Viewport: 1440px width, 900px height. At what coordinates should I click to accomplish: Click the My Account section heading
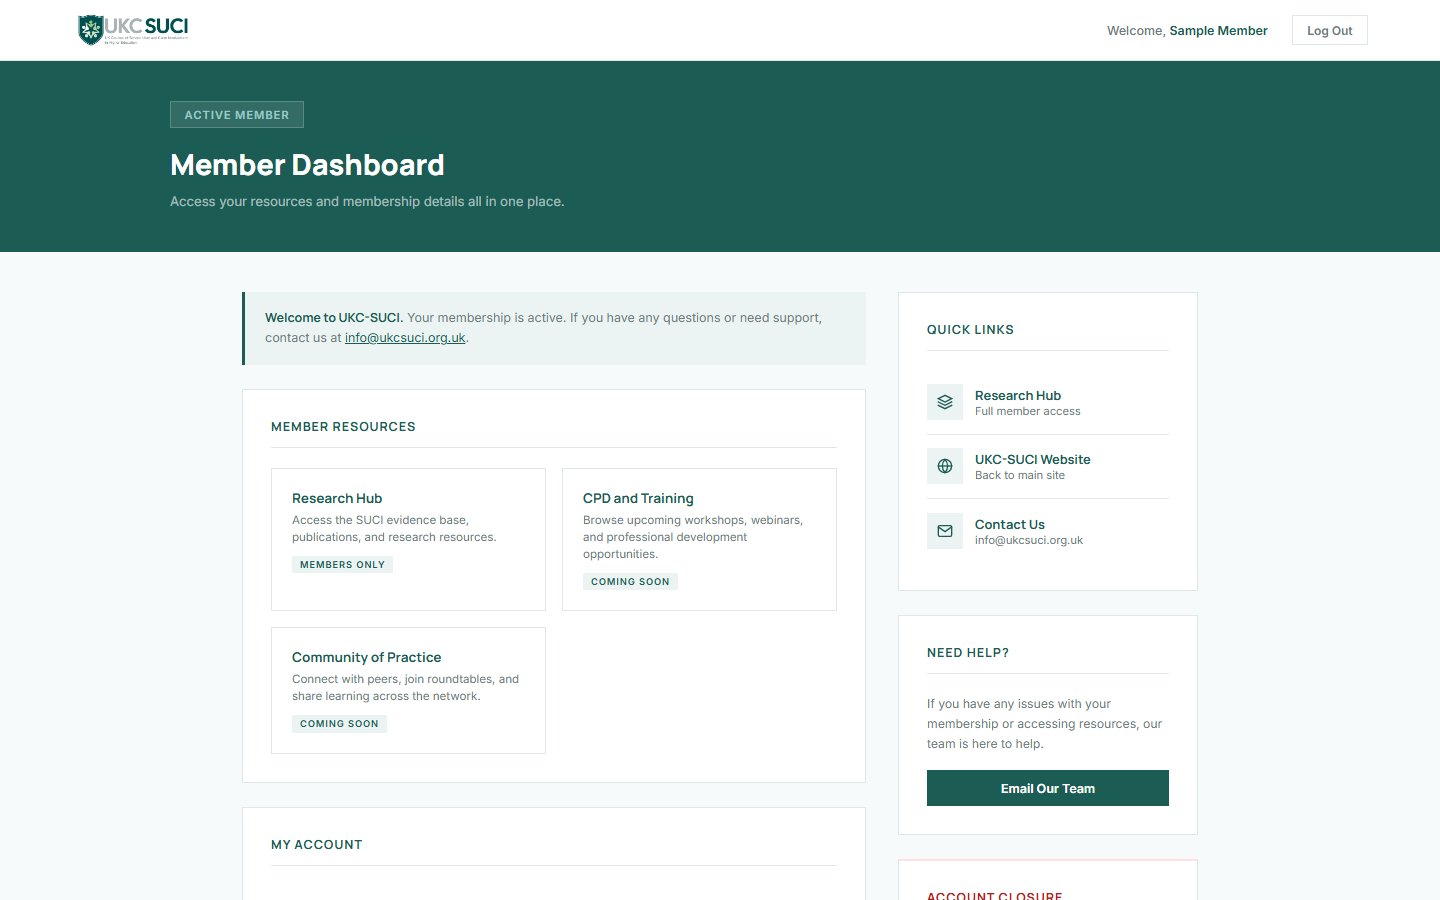(317, 845)
